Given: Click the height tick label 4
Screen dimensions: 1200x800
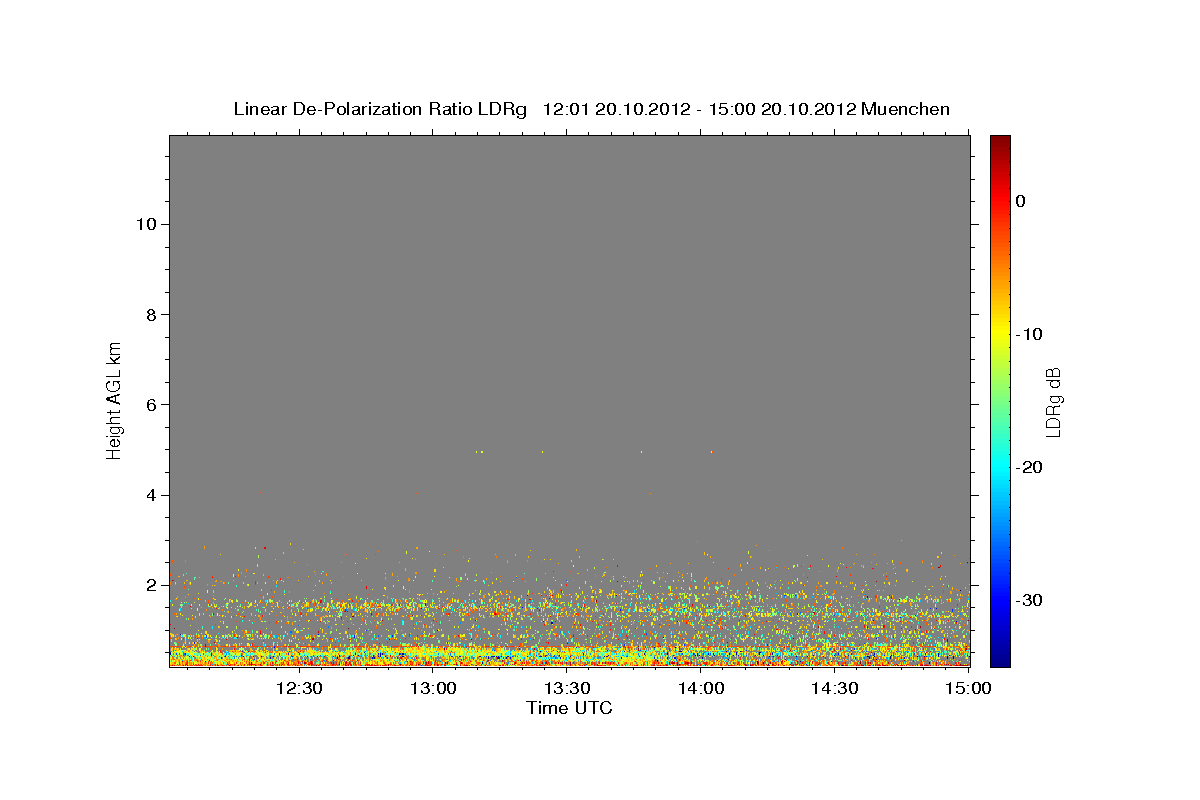Looking at the screenshot, I should coord(151,495).
